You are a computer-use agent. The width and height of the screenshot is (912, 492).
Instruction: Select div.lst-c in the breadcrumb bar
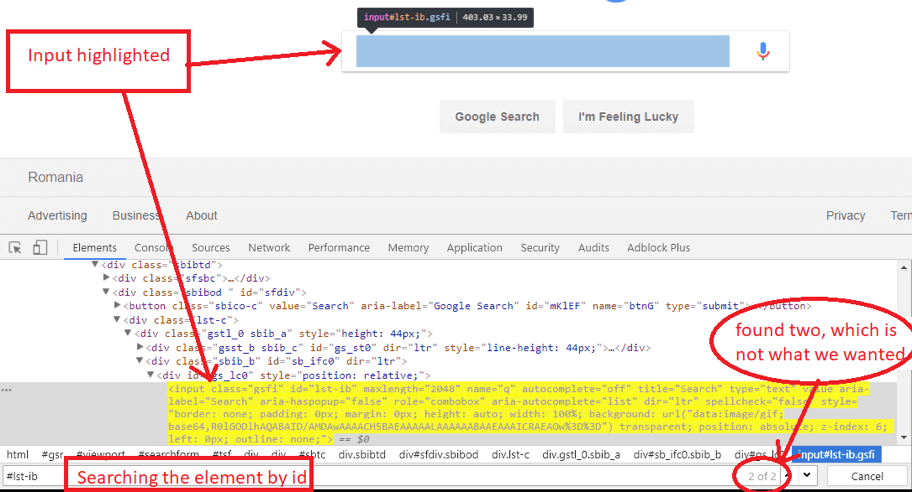tap(510, 455)
